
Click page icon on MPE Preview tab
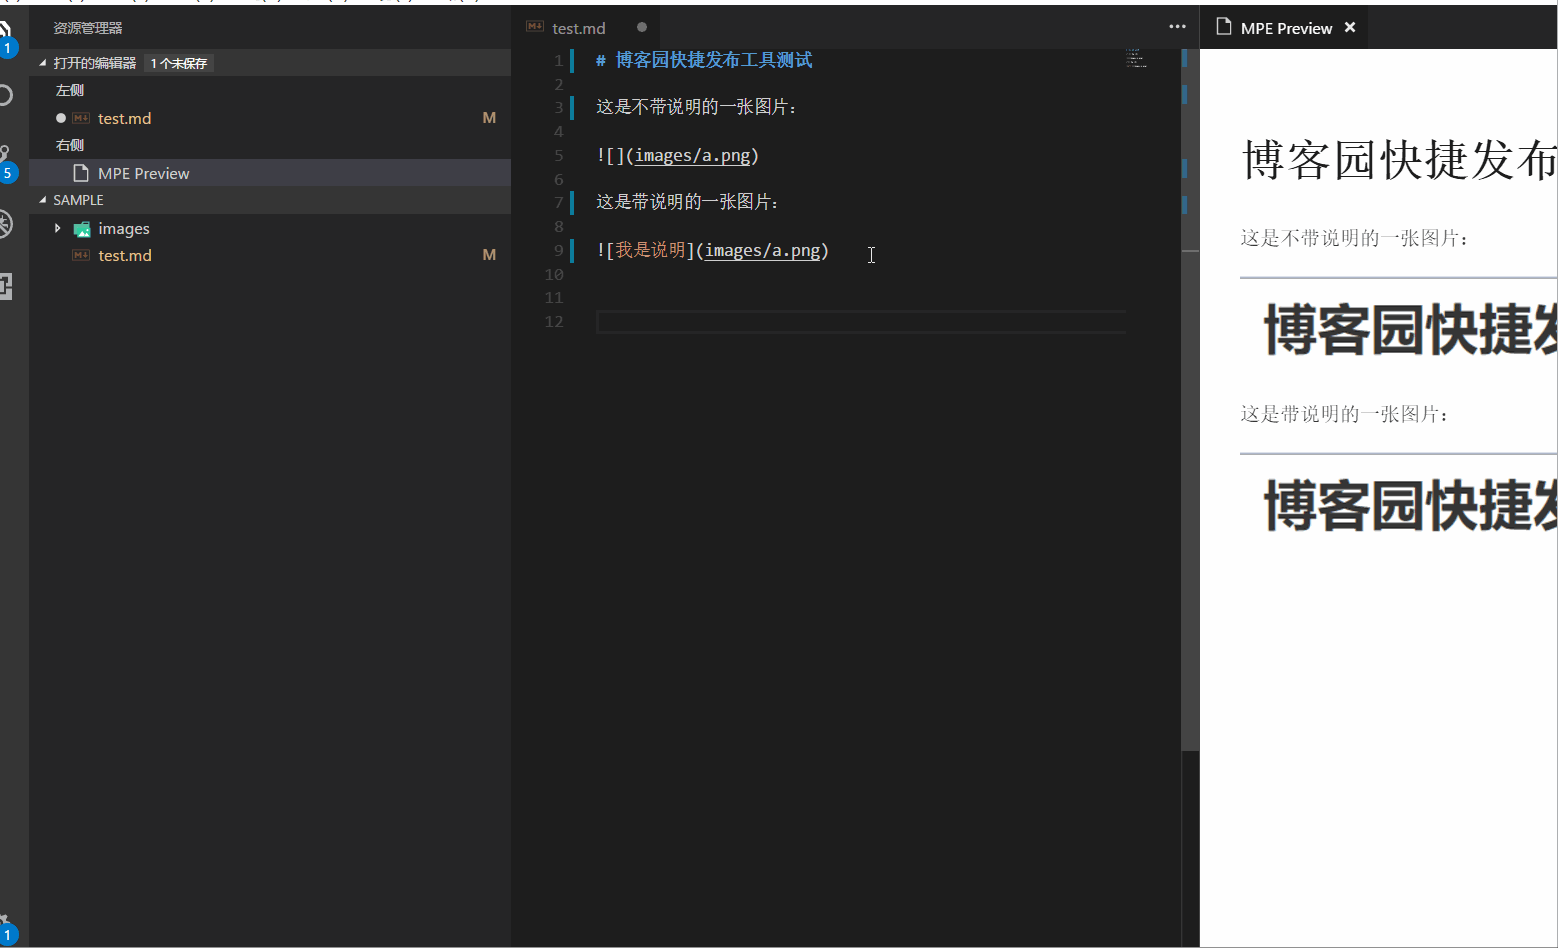coord(1223,27)
